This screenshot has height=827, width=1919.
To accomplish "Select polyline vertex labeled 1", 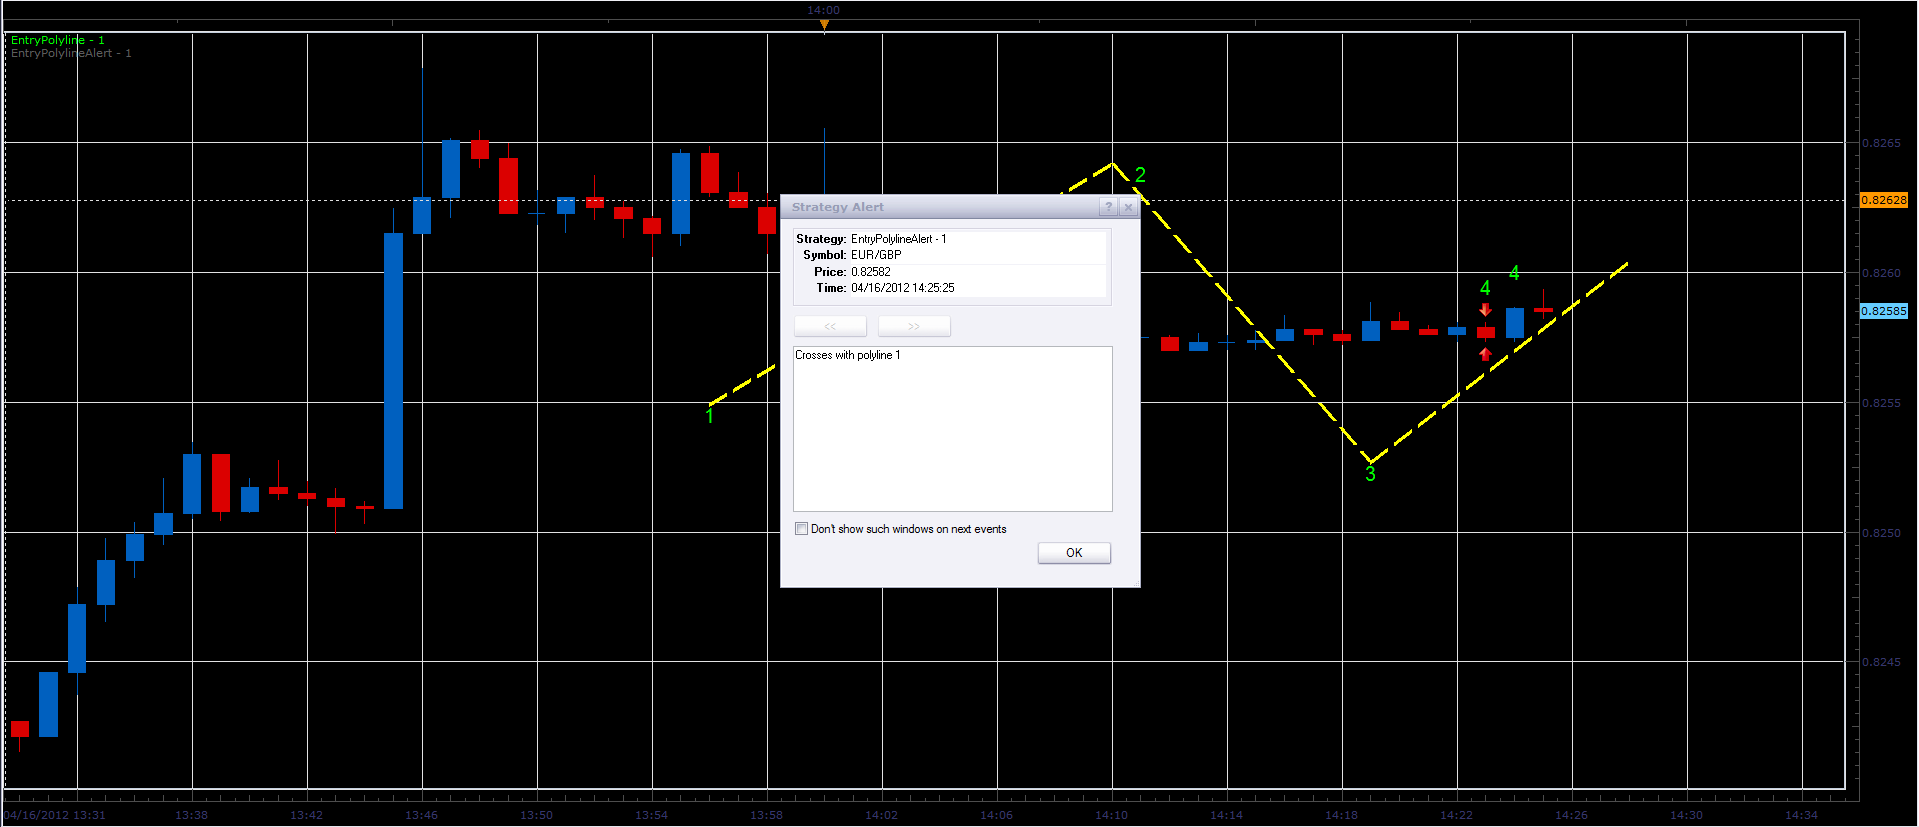I will click(x=709, y=415).
